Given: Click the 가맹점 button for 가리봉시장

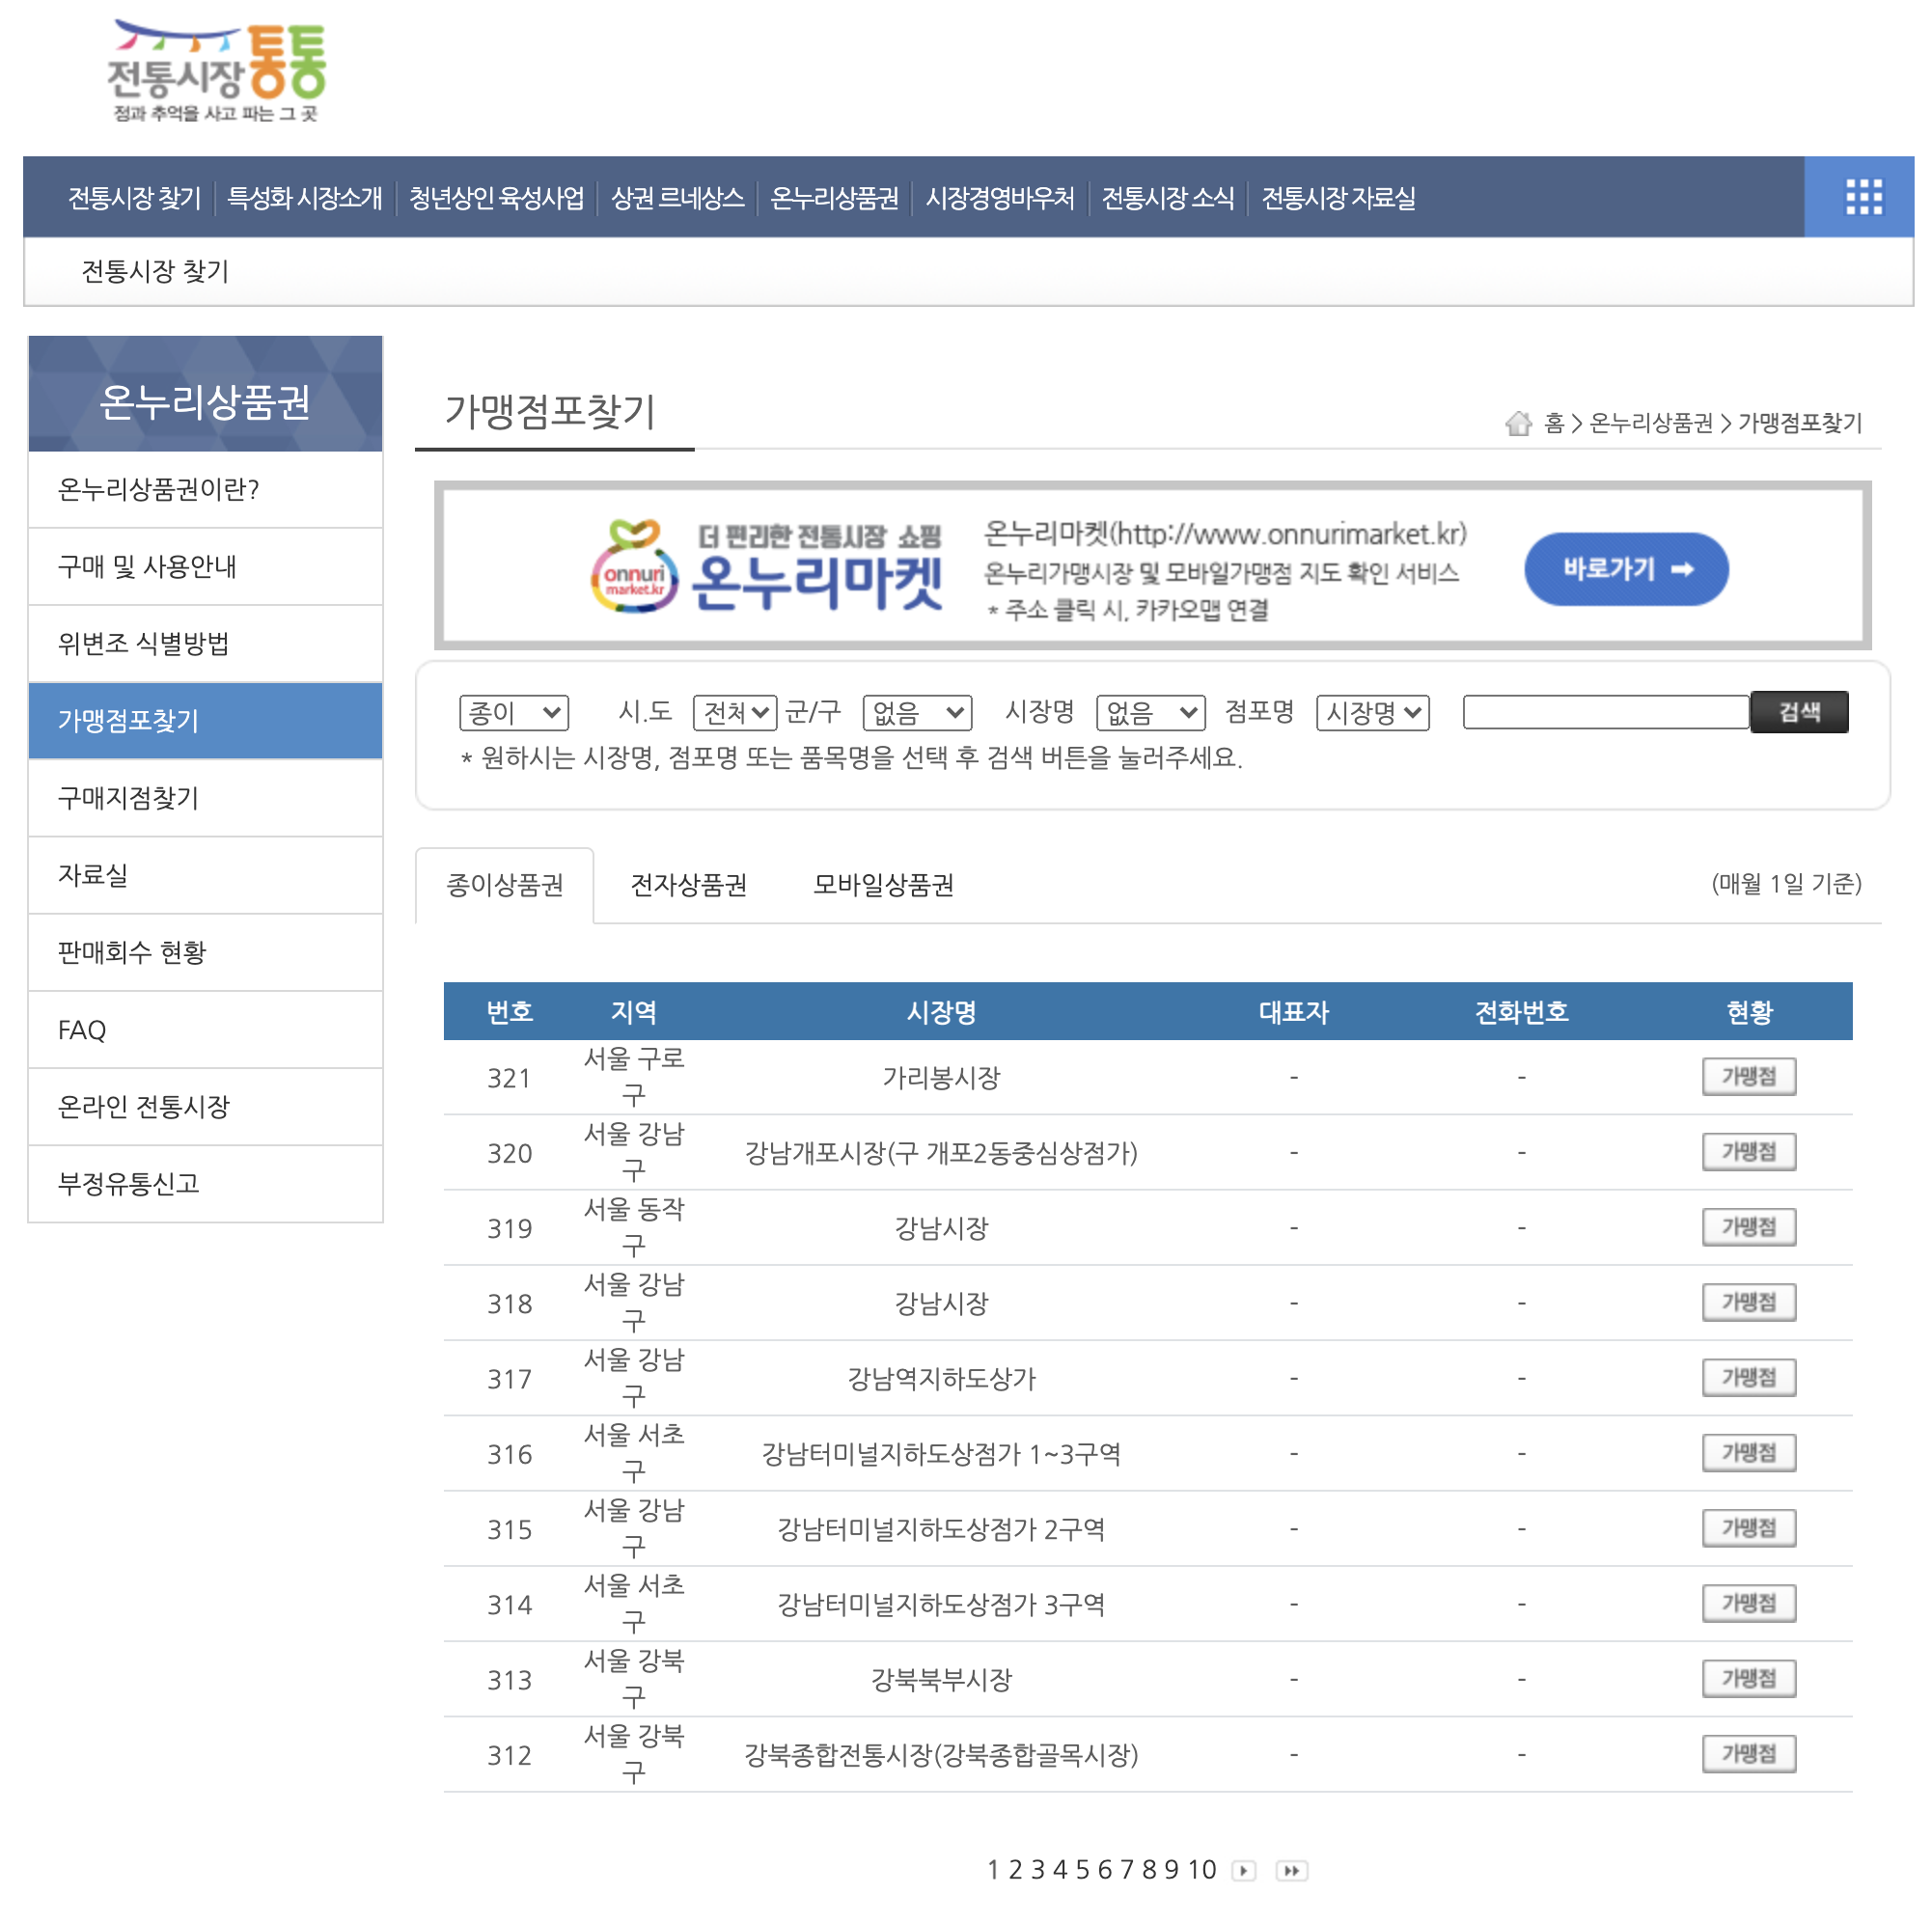Looking at the screenshot, I should pos(1748,1076).
